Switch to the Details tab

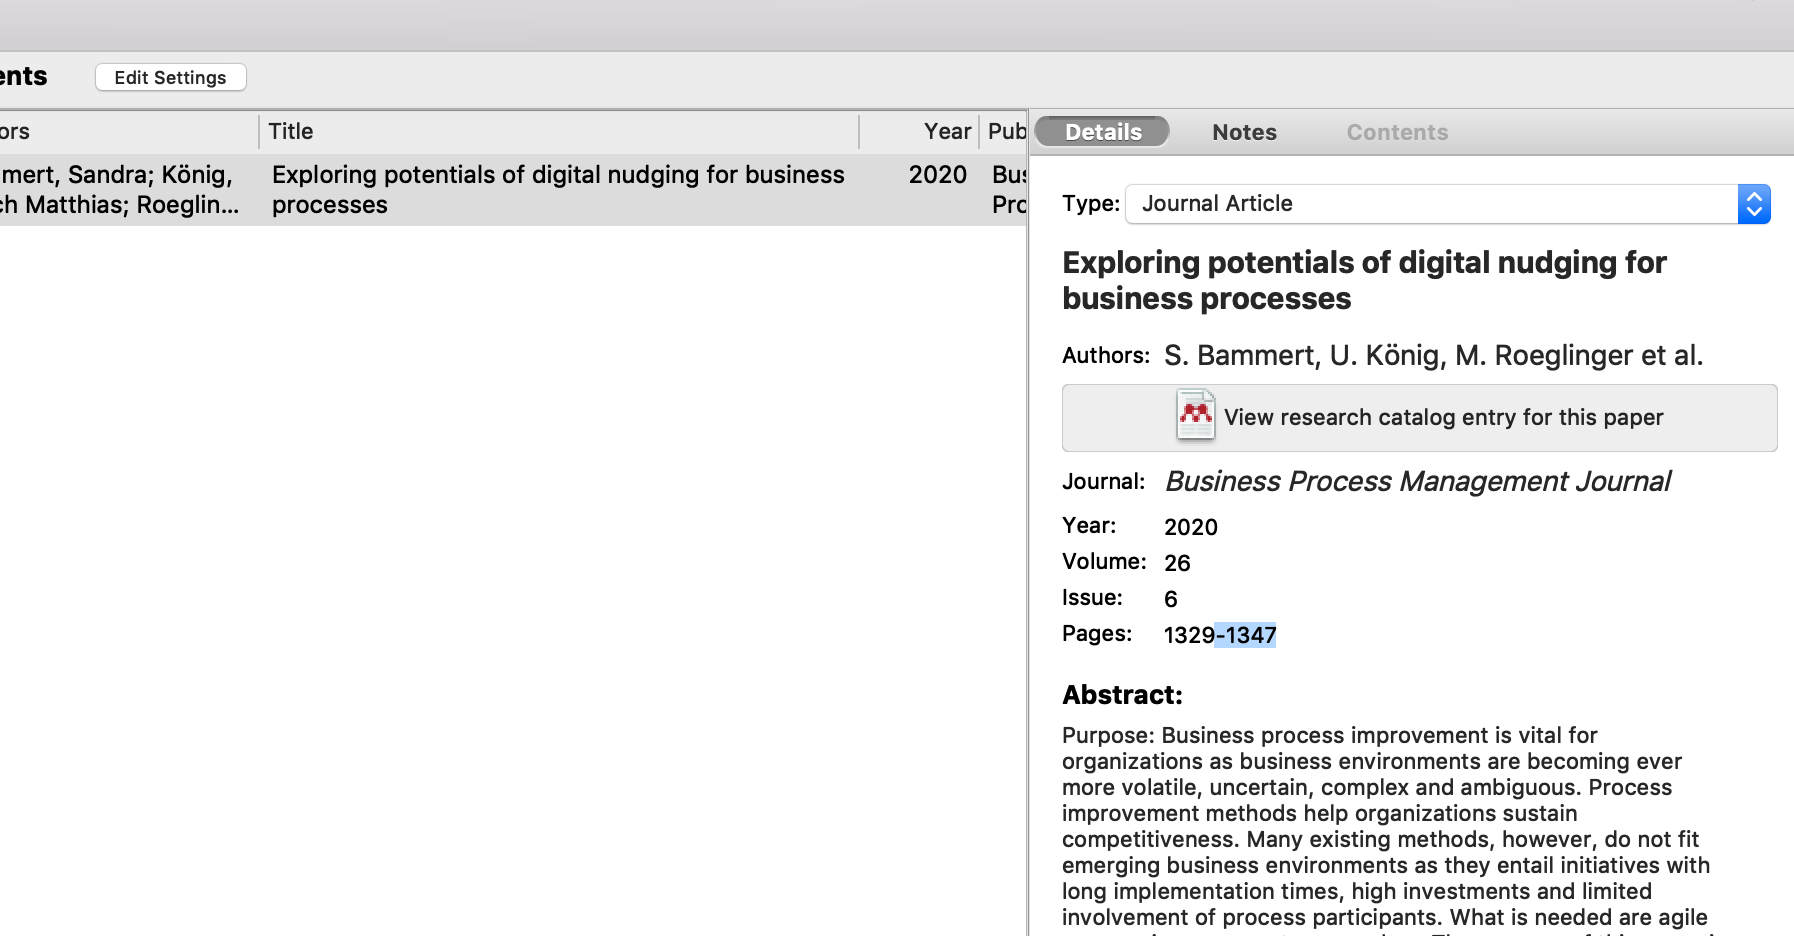point(1103,132)
